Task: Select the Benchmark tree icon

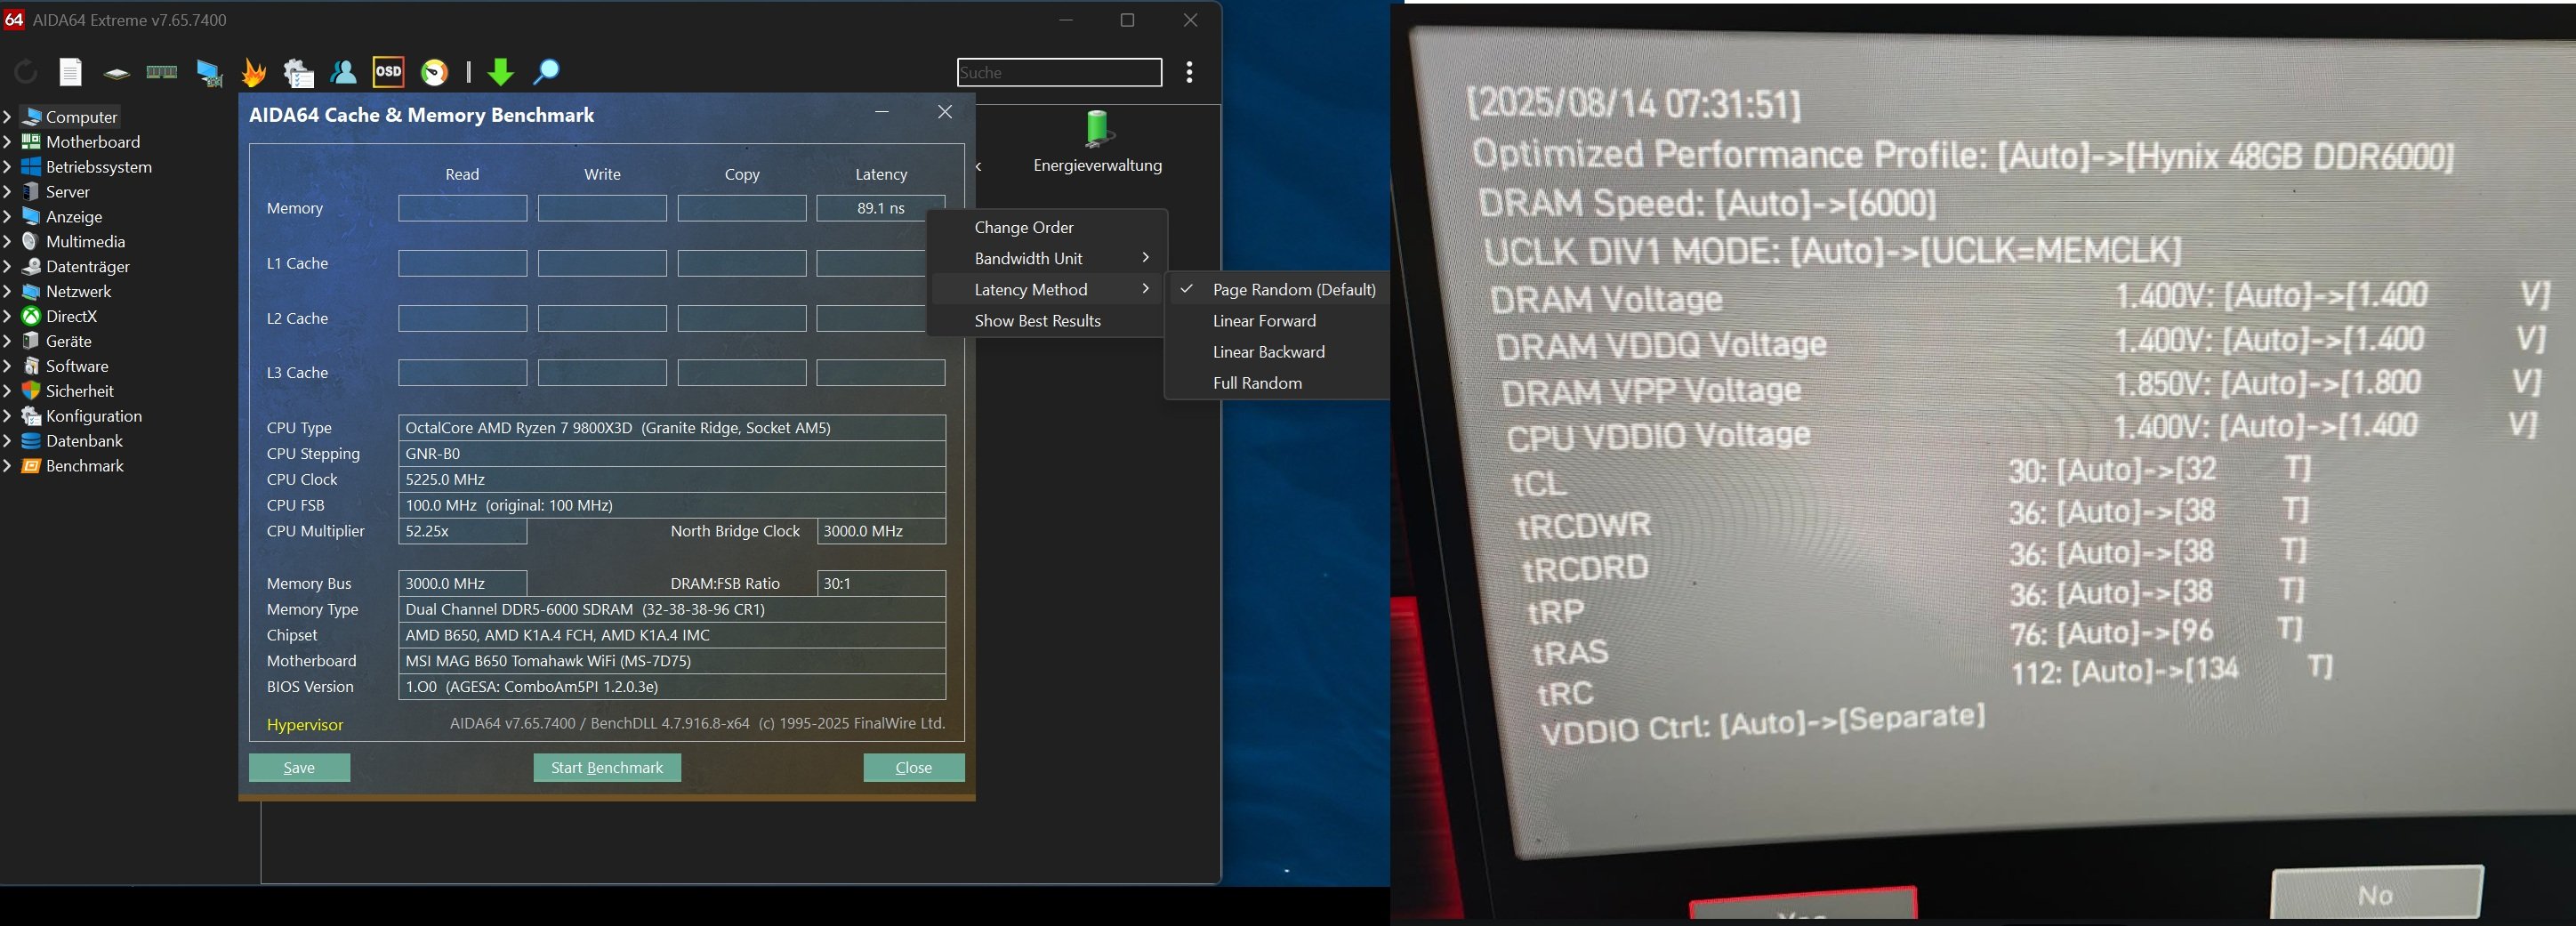Action: (31, 466)
